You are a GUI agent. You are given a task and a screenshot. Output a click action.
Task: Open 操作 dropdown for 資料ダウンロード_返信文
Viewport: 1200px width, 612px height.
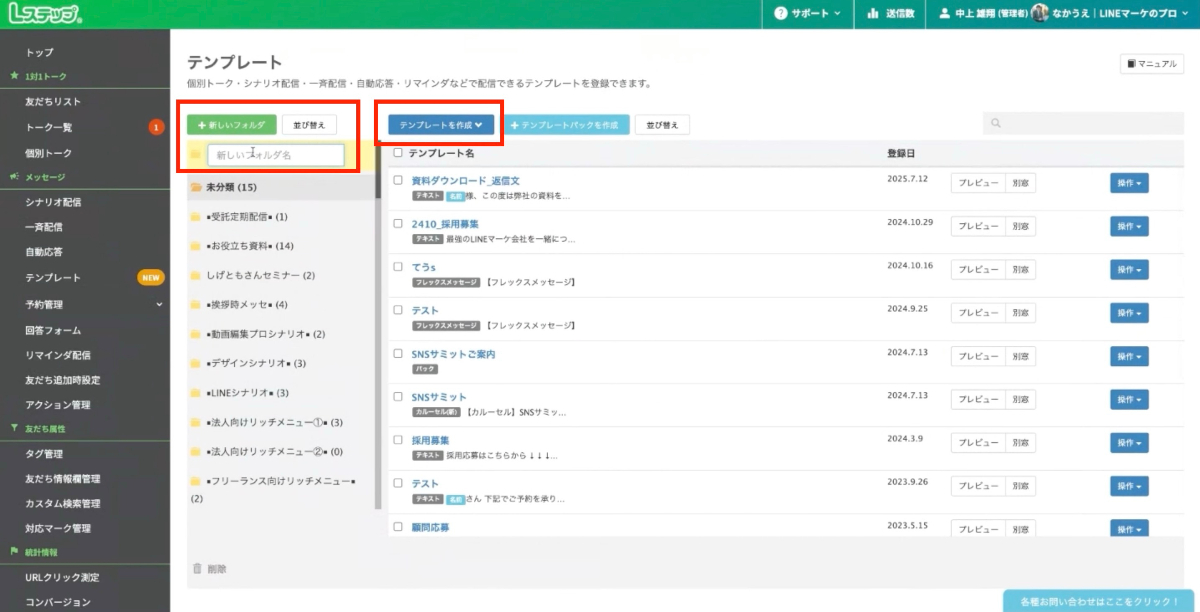(x=1129, y=183)
